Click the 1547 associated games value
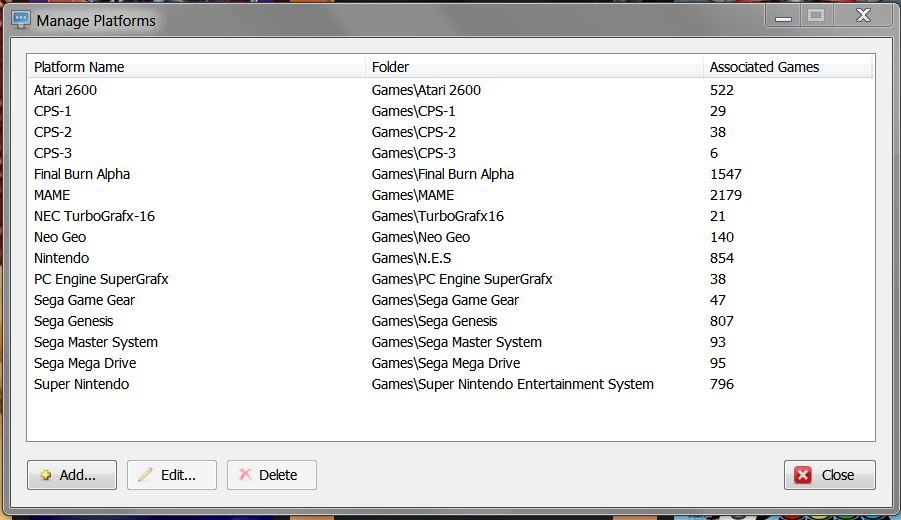 click(726, 174)
